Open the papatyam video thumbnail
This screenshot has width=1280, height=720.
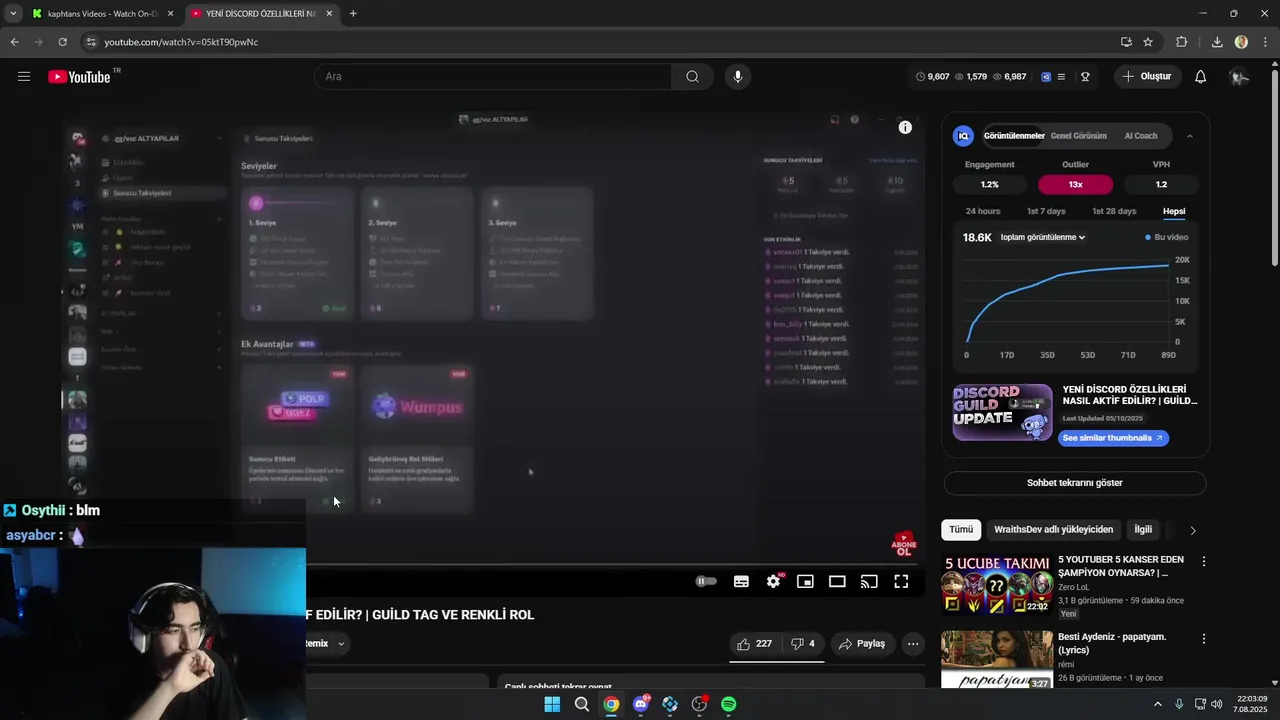pyautogui.click(x=996, y=660)
